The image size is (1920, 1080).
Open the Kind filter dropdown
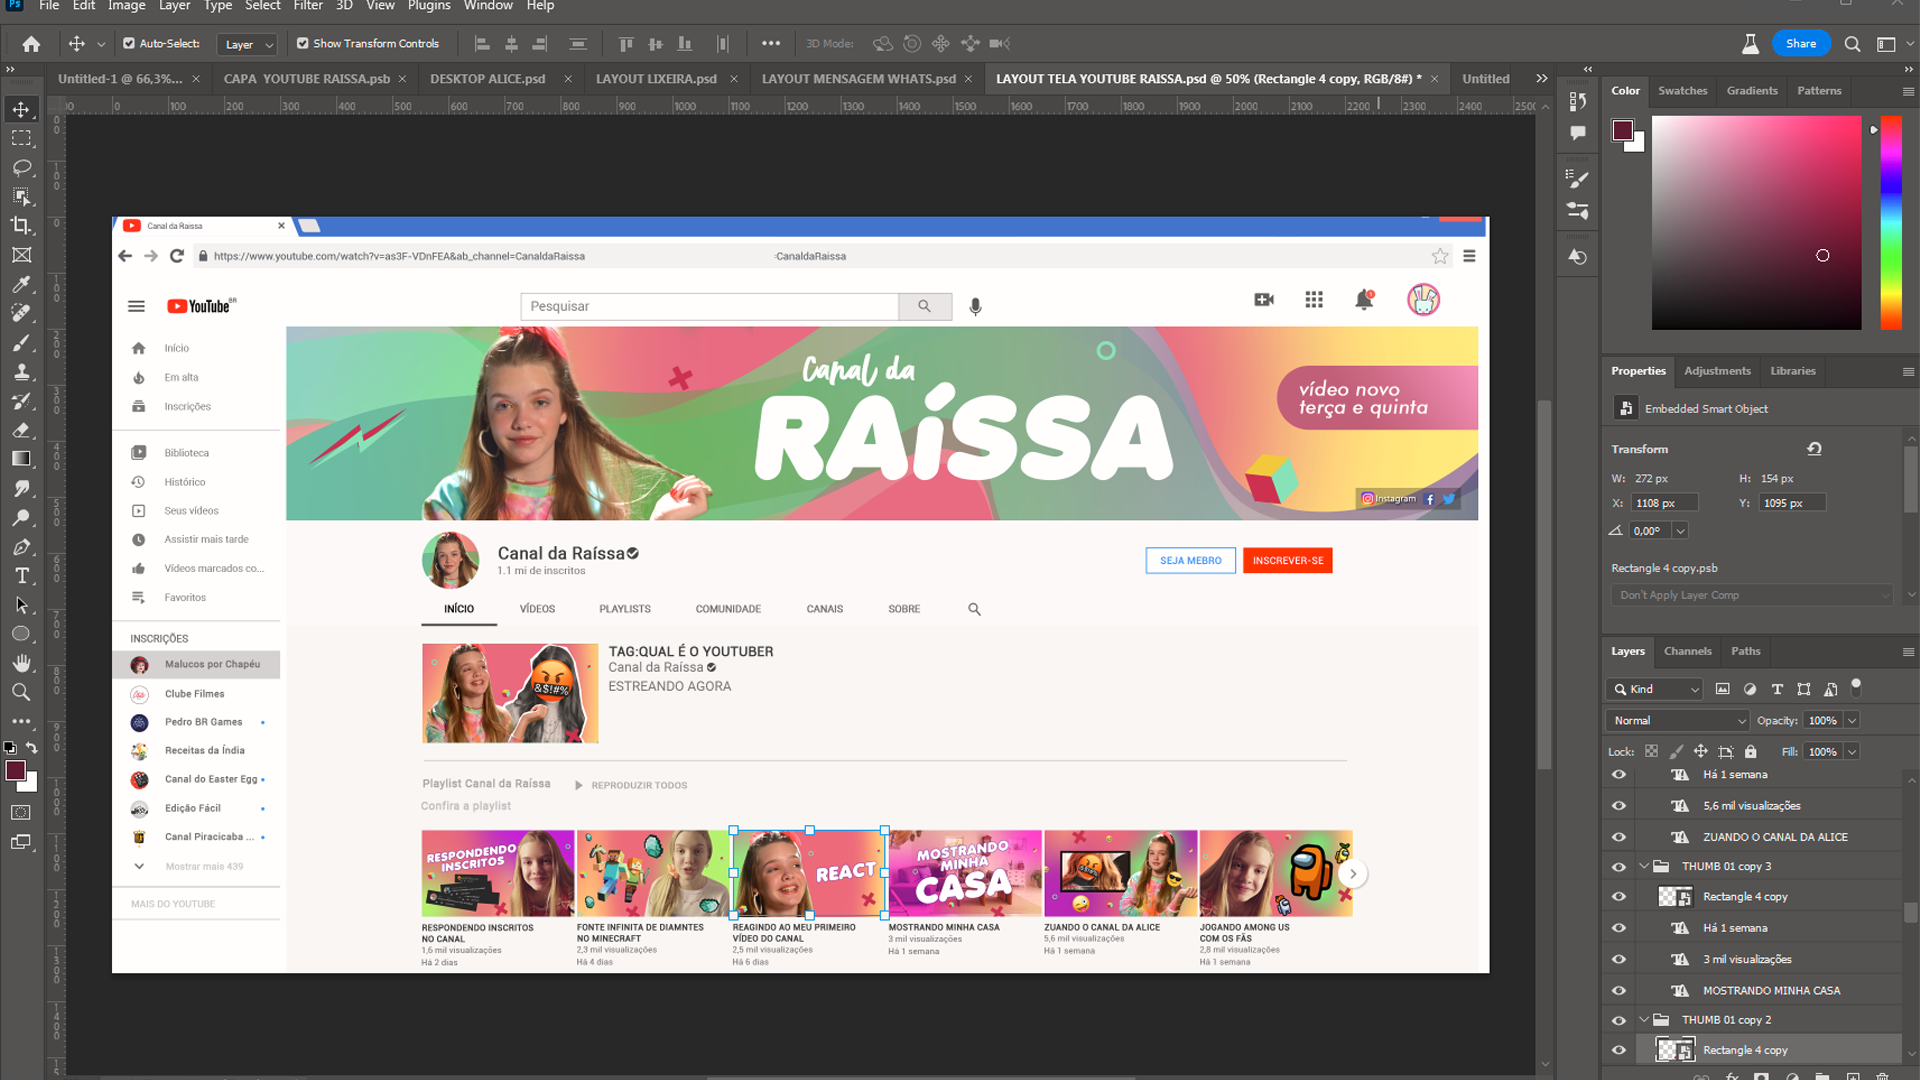1655,689
